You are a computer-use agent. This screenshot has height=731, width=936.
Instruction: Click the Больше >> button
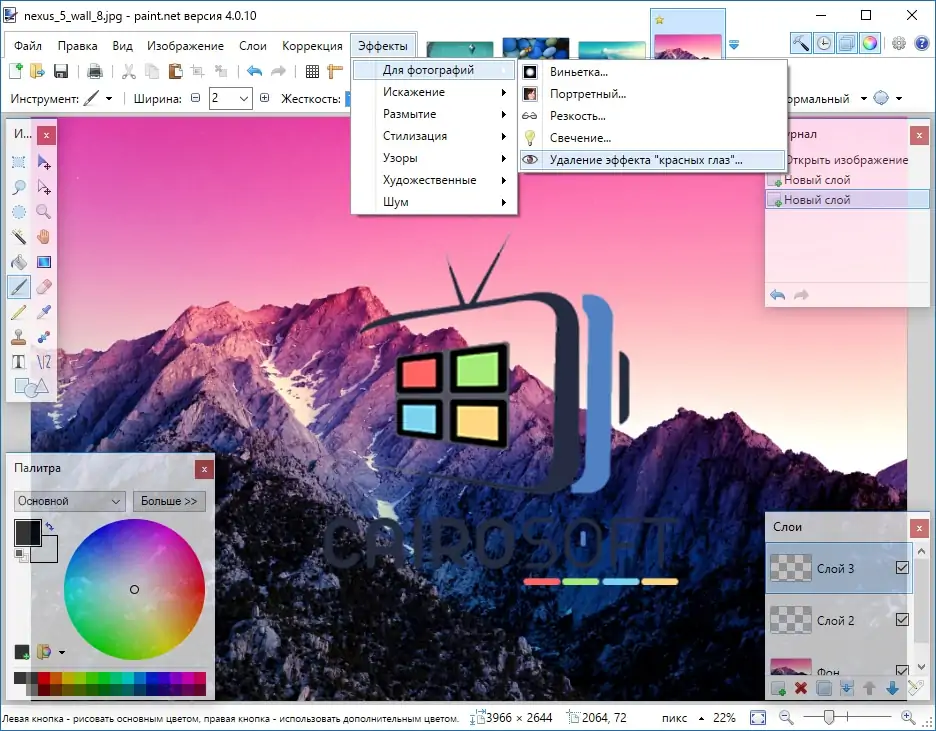169,501
